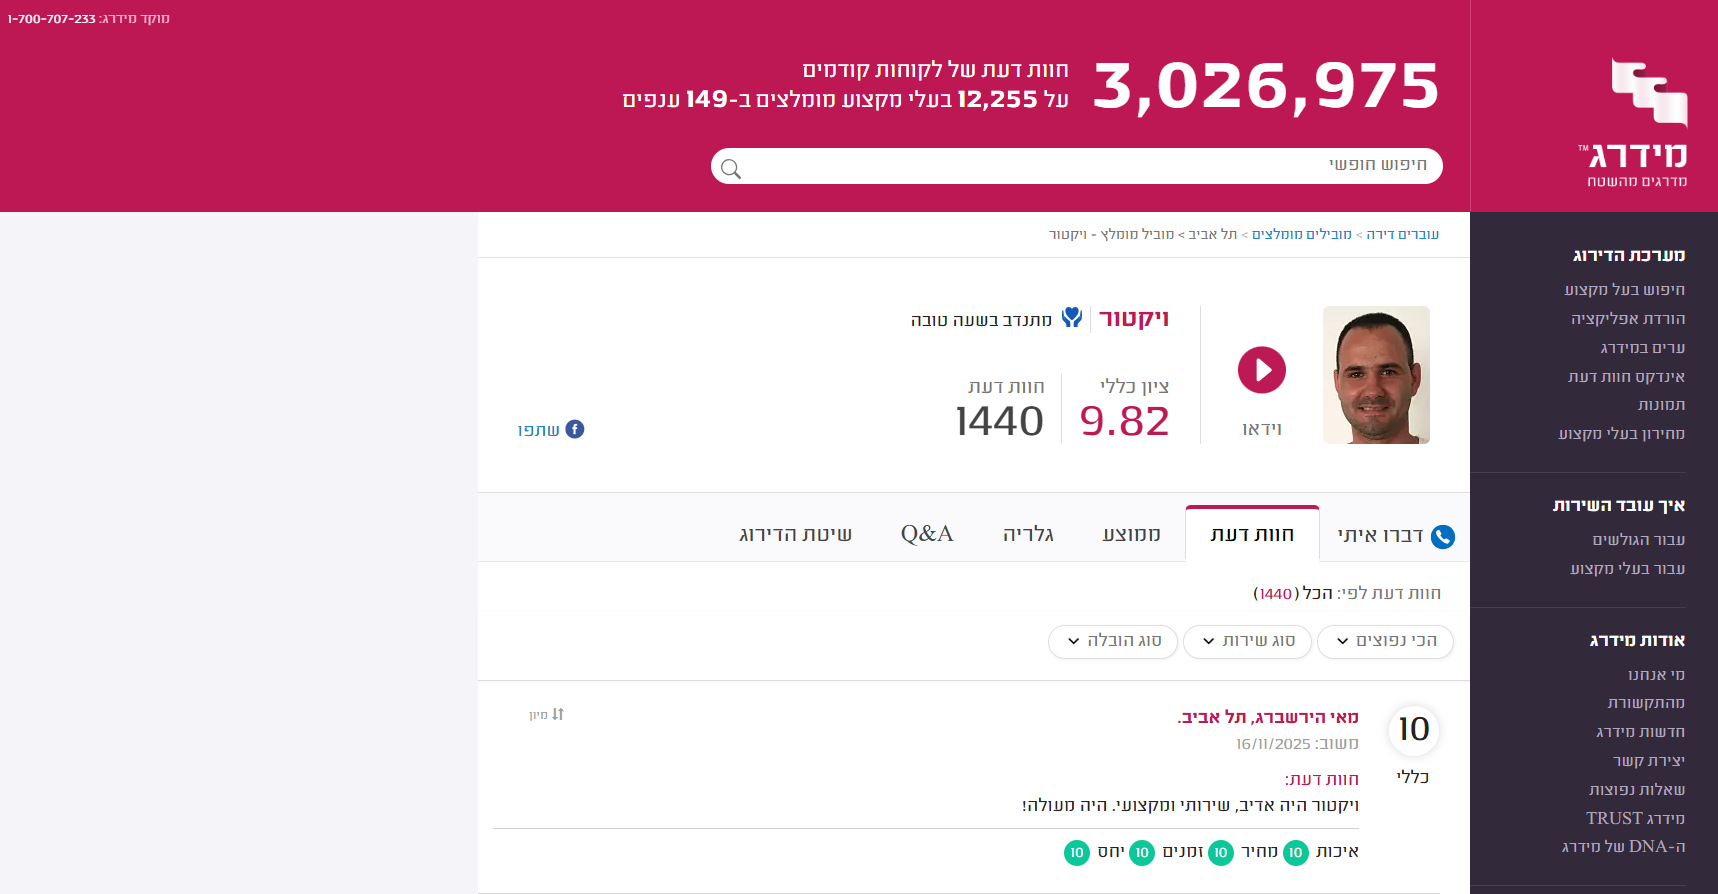
Task: Click the Facebook share icon
Action: [x=575, y=429]
